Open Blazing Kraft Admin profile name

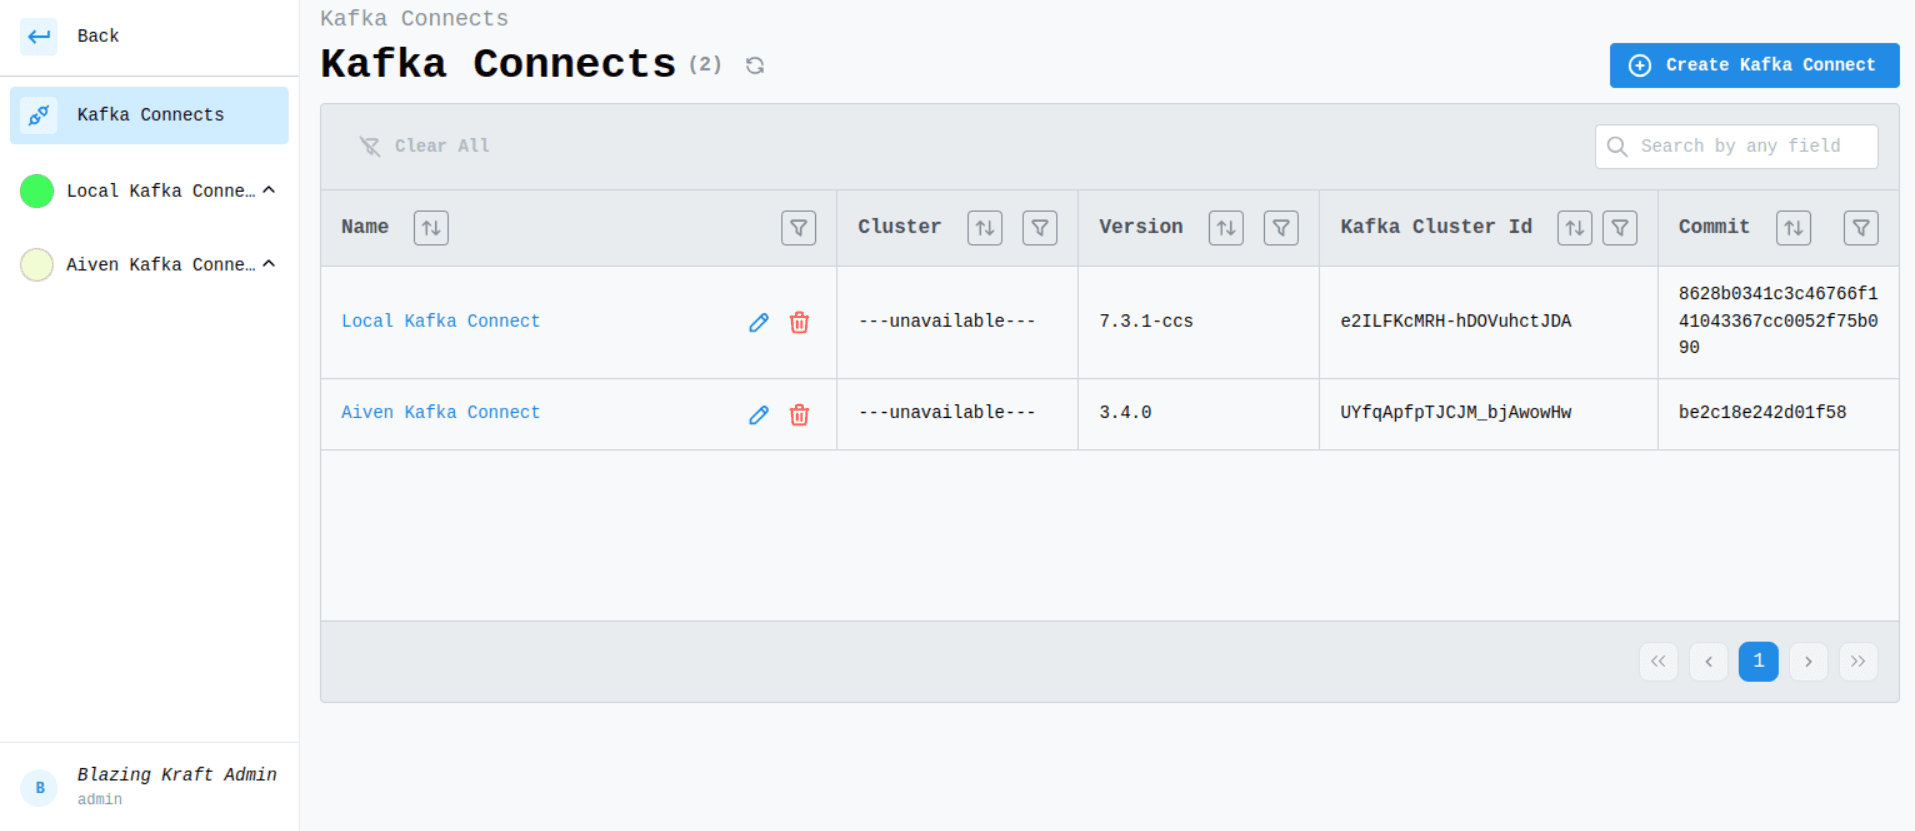177,775
